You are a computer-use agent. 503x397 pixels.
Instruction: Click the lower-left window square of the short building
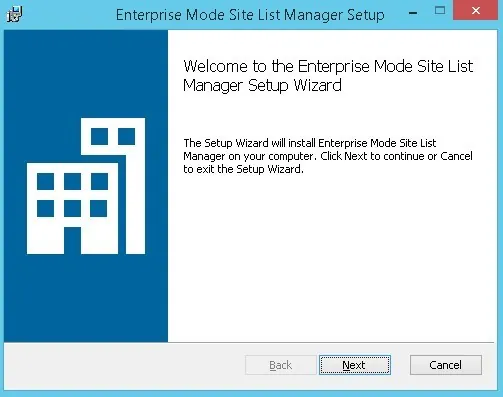pyautogui.click(x=45, y=209)
